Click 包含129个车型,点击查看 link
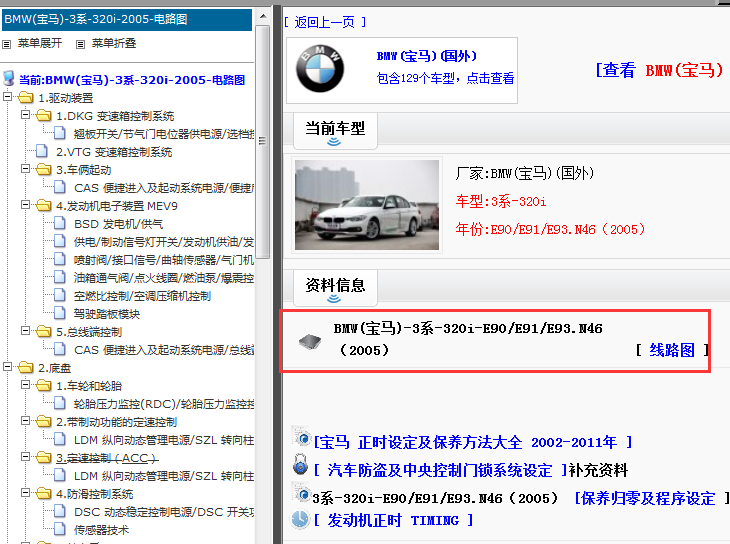This screenshot has width=730, height=544. (445, 78)
